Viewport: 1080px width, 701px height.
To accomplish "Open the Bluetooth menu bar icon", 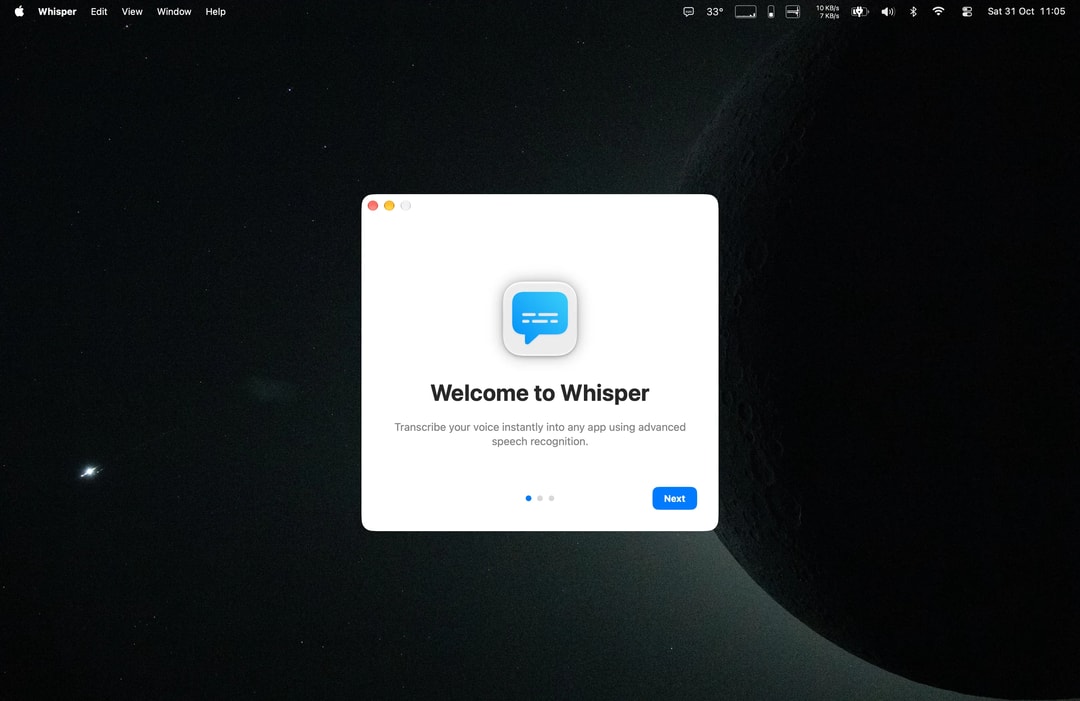I will pyautogui.click(x=913, y=12).
